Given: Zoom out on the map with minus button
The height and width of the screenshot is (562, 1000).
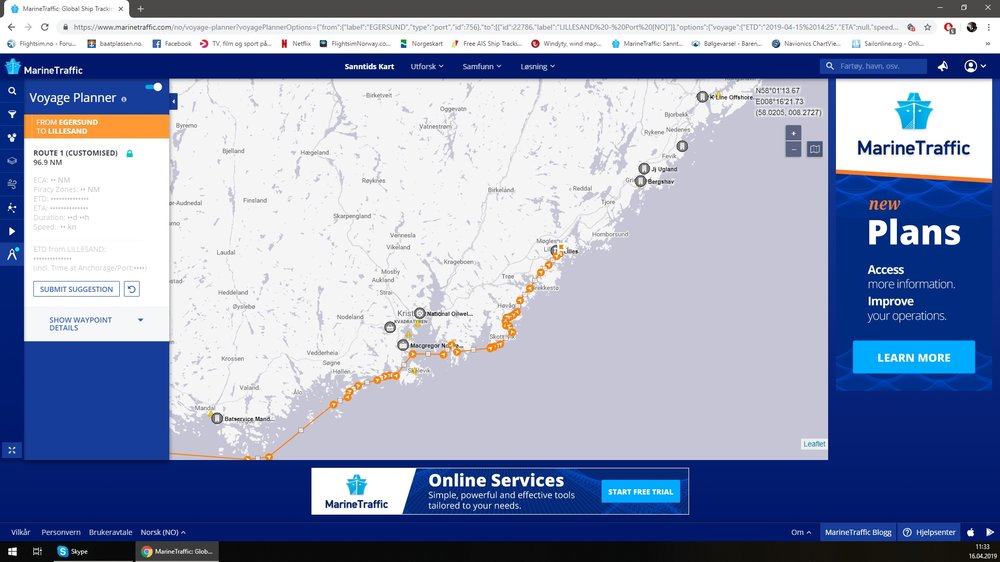Looking at the screenshot, I should coord(793,149).
